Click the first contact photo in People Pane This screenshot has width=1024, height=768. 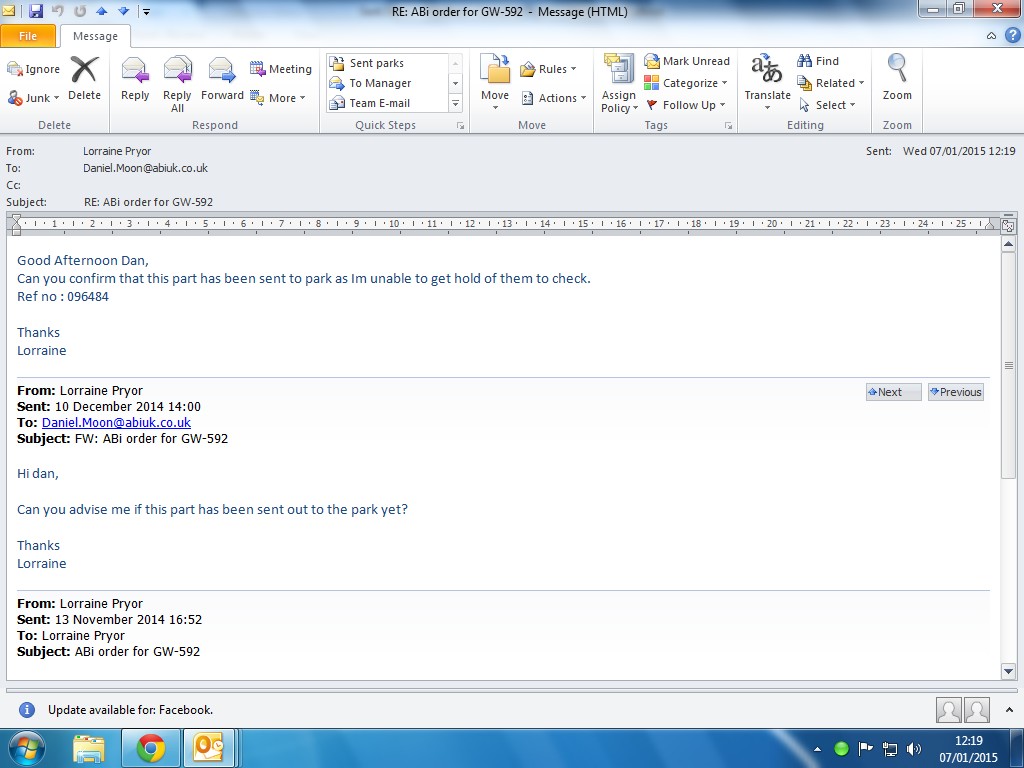948,710
